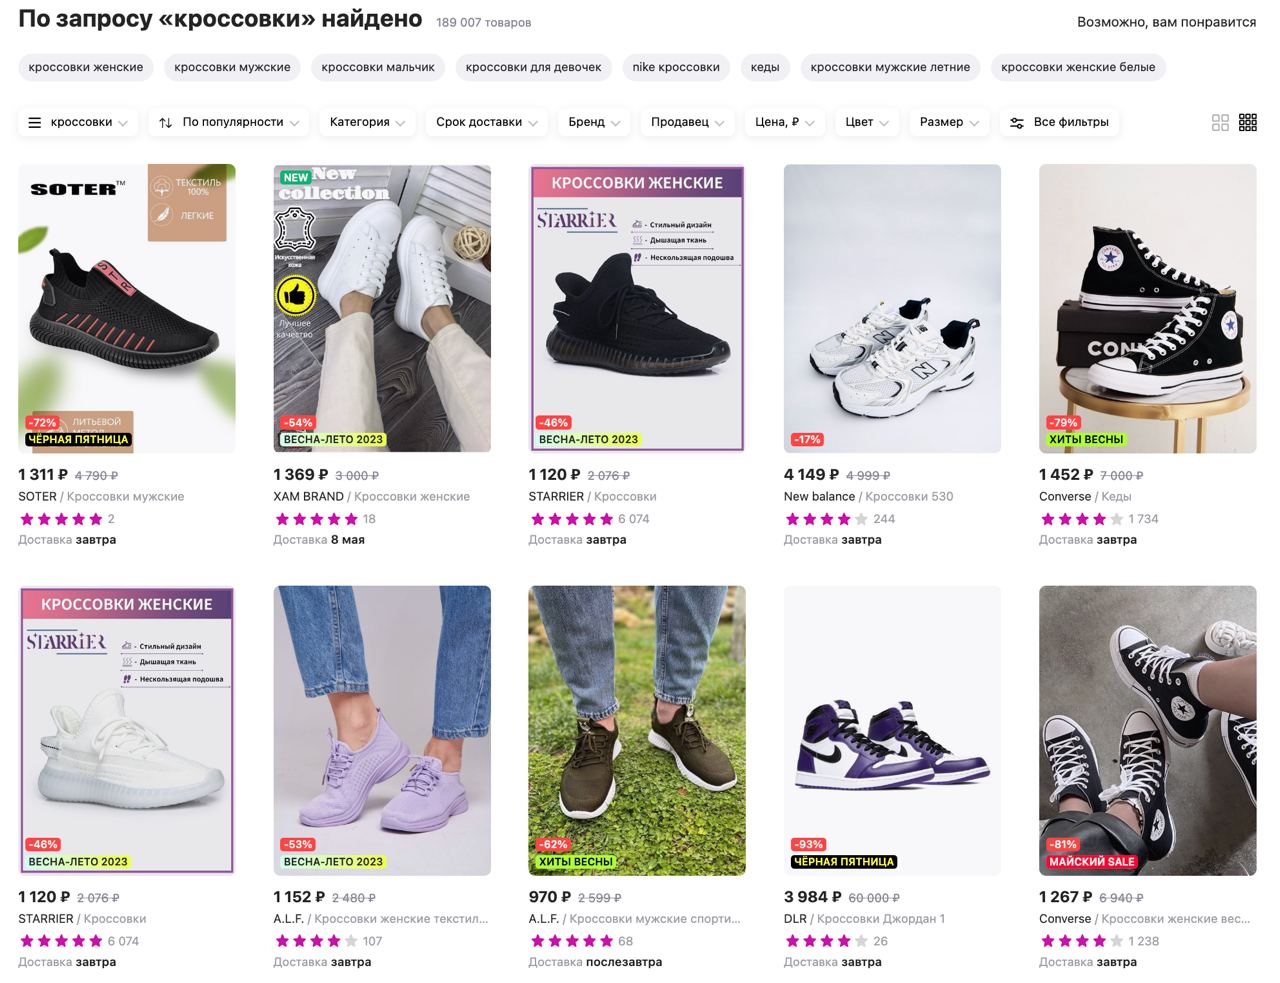Screen dimensions: 1280x983
Task: Switch to large grid view icon
Action: click(x=1220, y=122)
